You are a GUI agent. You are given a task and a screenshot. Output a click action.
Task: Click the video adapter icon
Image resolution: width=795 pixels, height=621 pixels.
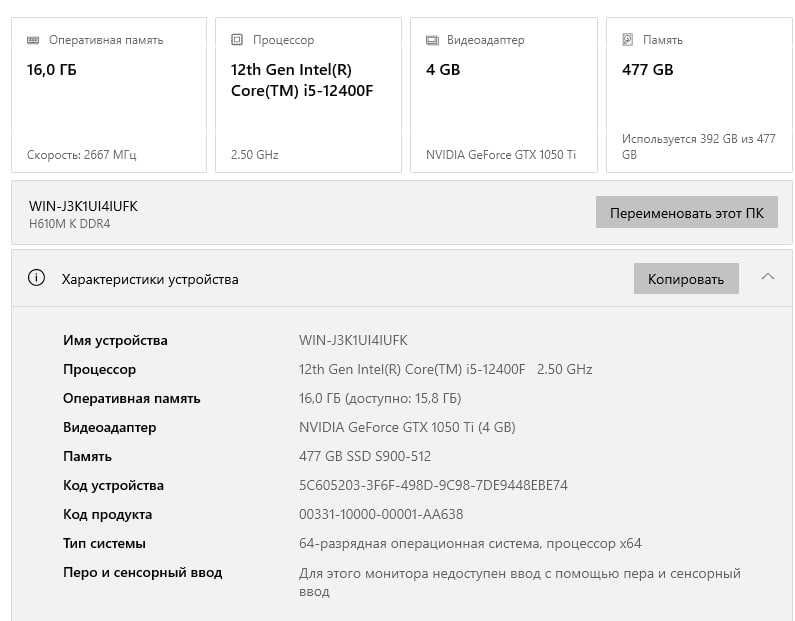[432, 41]
